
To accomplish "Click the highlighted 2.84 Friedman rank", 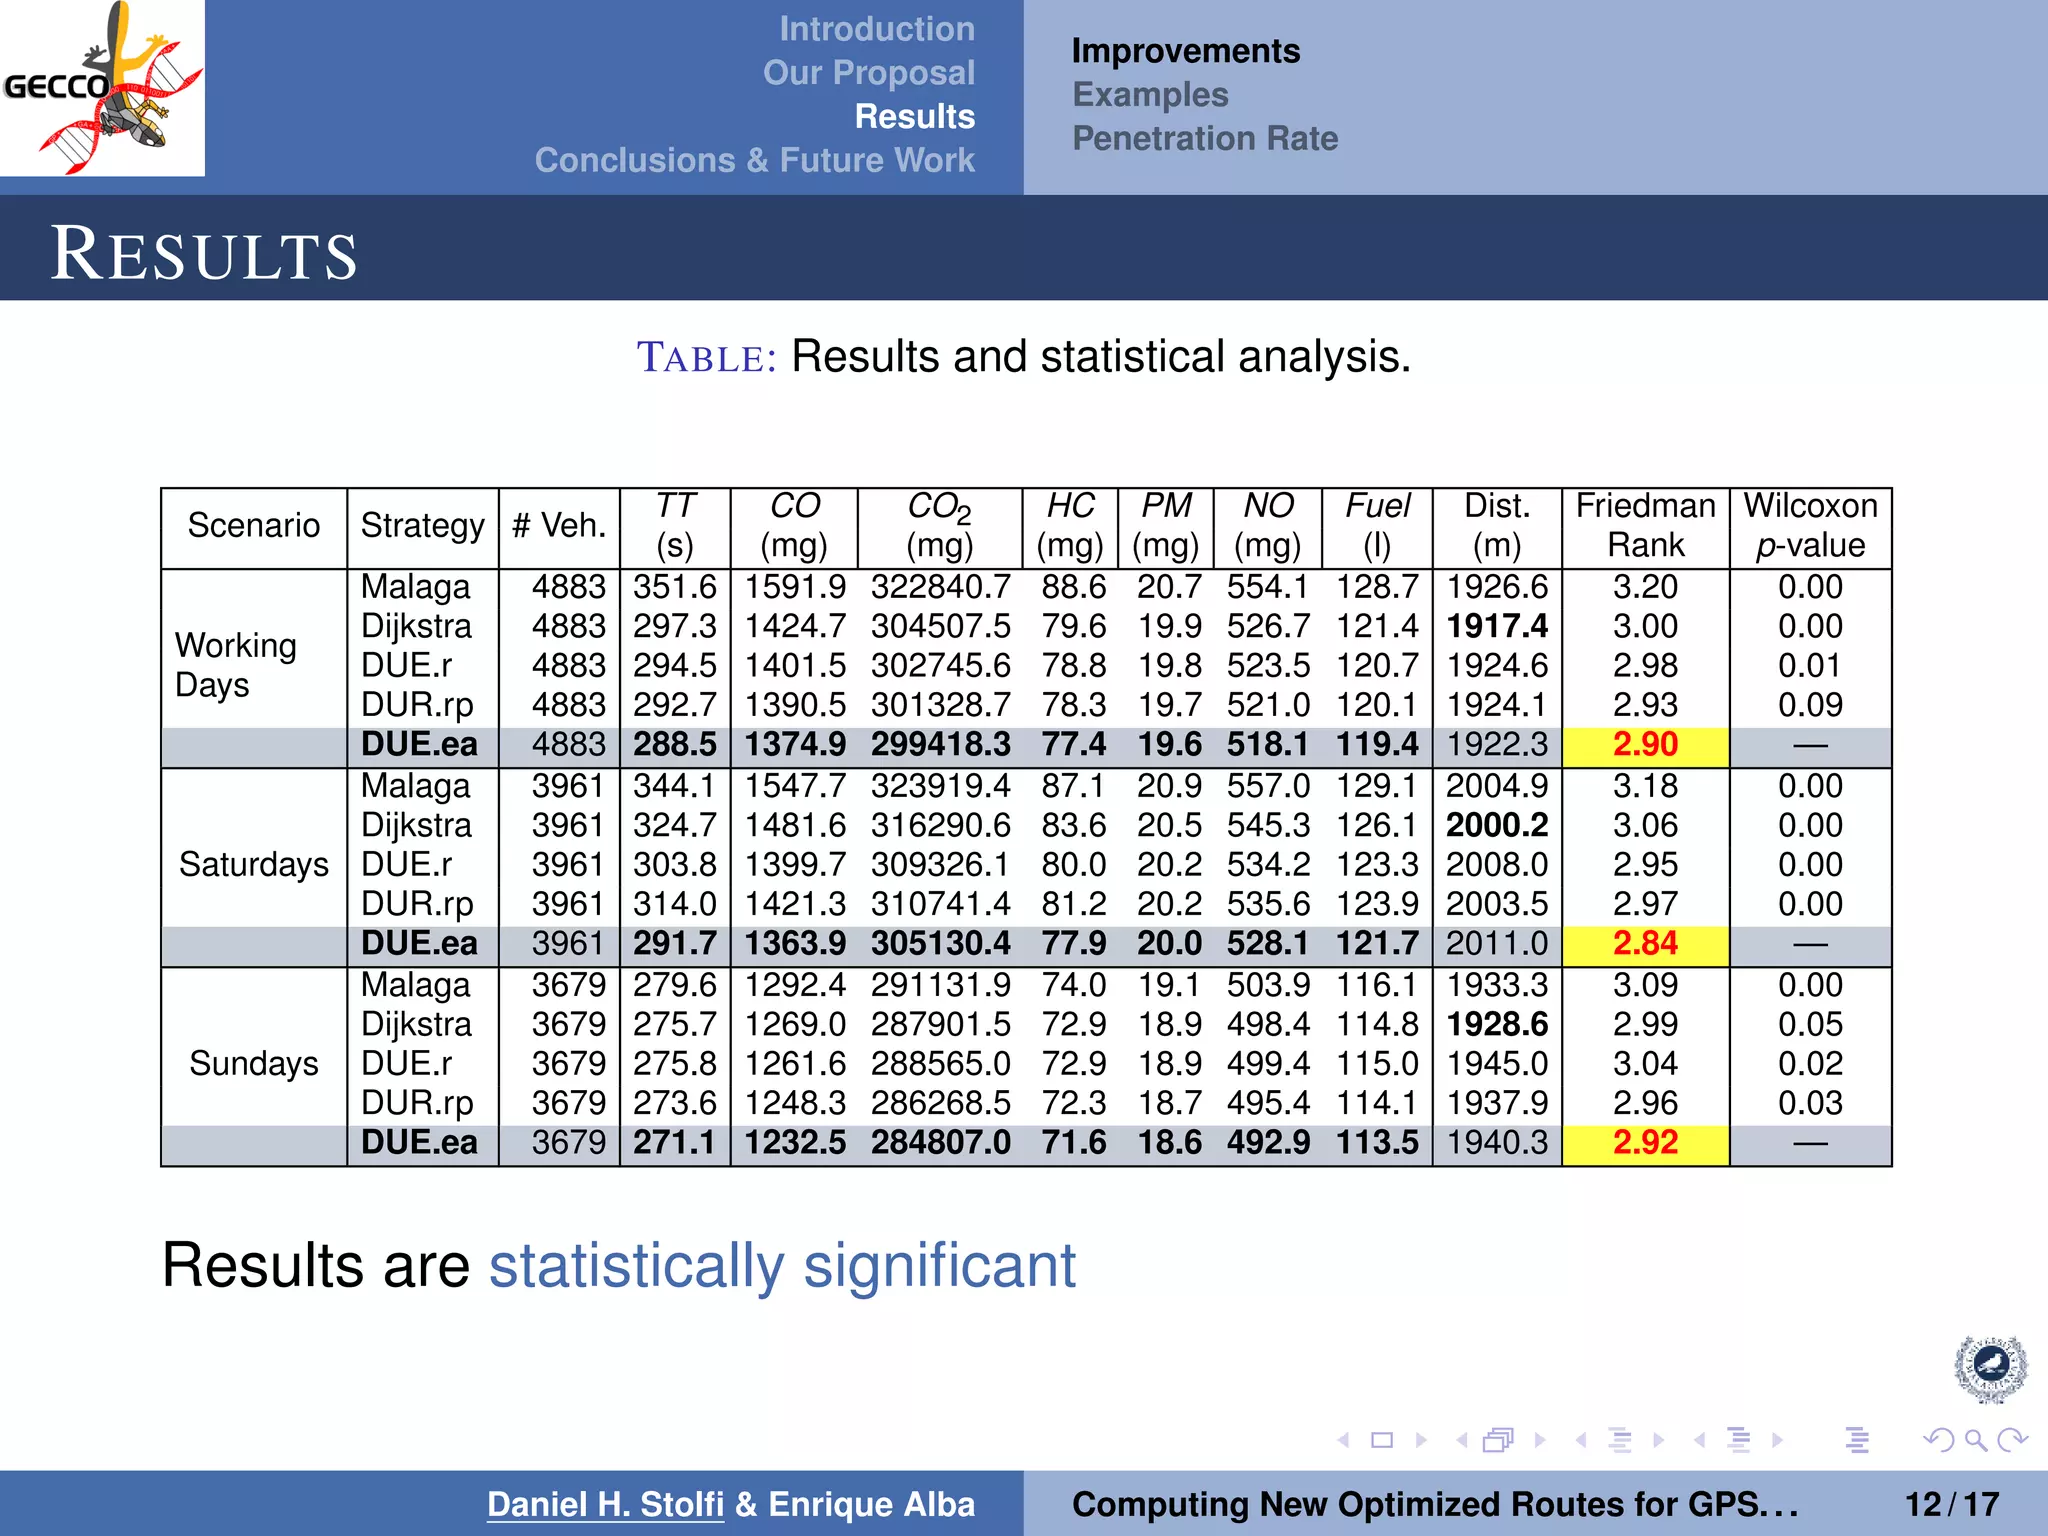I will click(1645, 943).
